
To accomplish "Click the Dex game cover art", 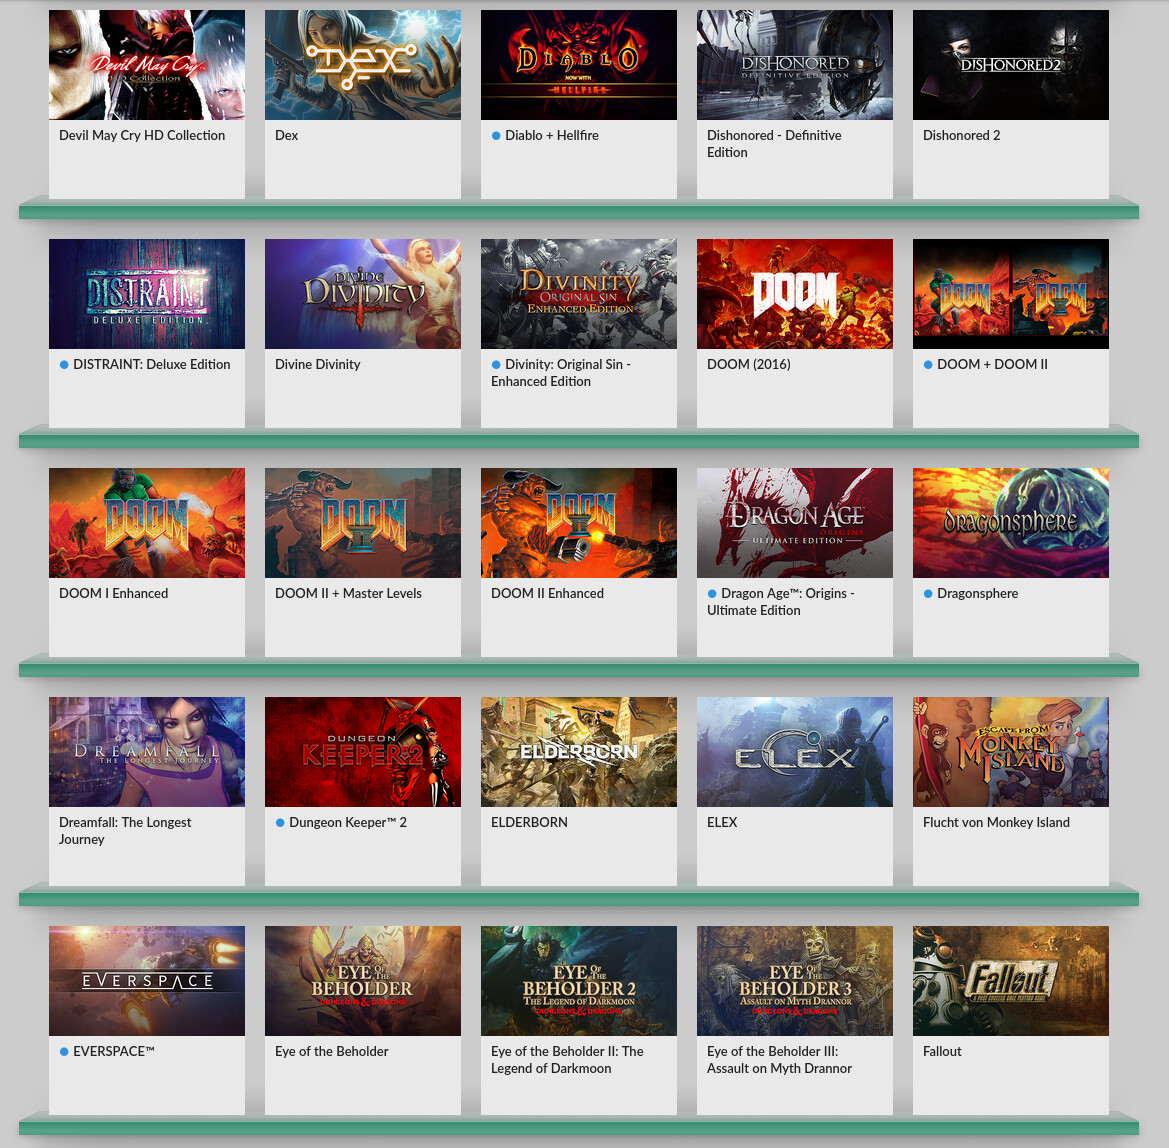I will (x=363, y=65).
